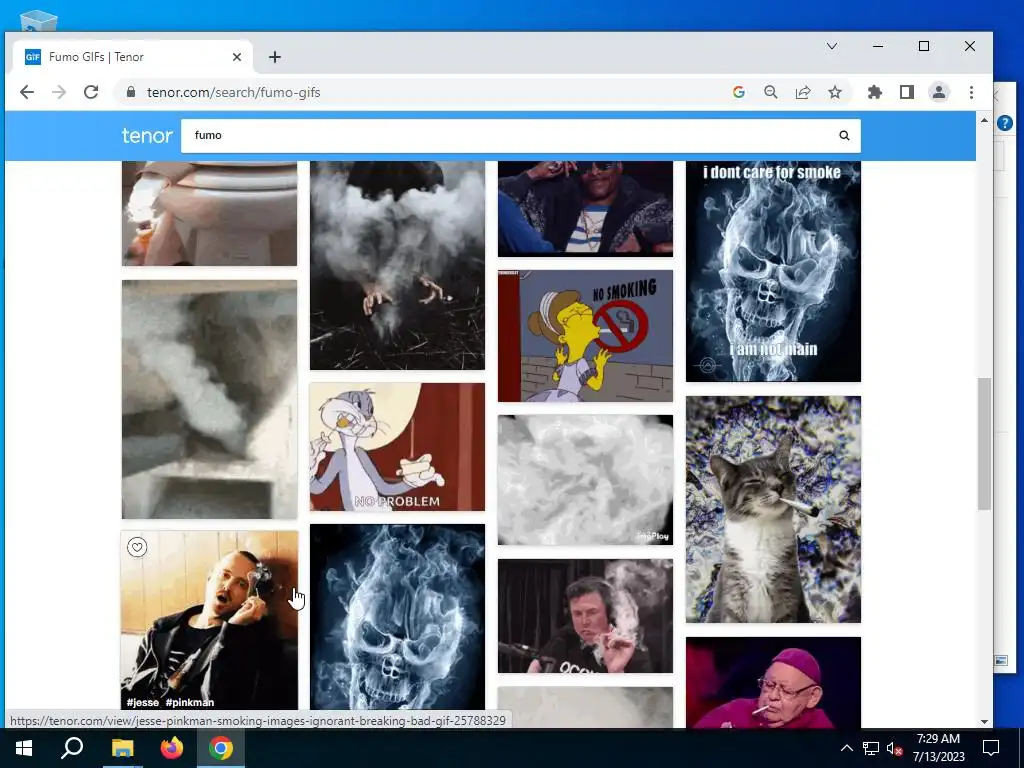Viewport: 1024px width, 768px height.
Task: Open the gray smoke staircase GIF
Action: click(x=209, y=400)
